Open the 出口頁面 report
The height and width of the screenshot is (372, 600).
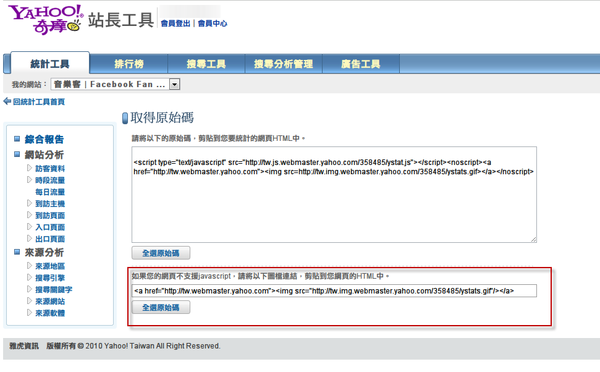pos(50,239)
